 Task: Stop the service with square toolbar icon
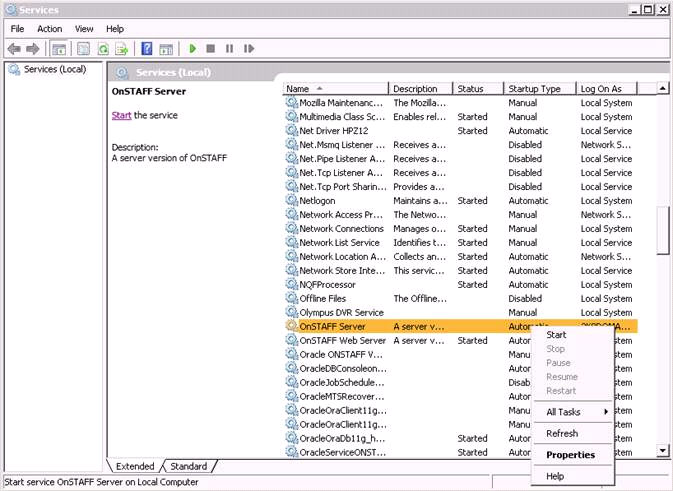(210, 48)
